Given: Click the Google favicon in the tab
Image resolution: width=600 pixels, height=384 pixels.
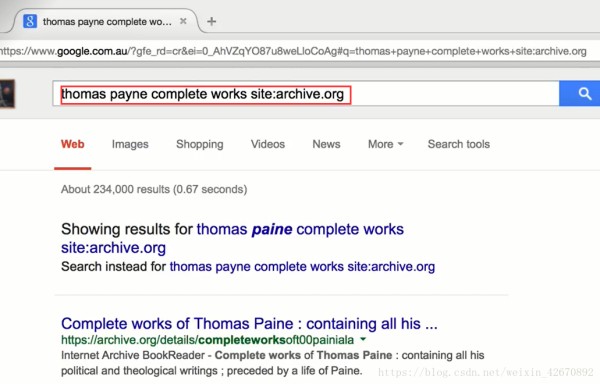Looking at the screenshot, I should pyautogui.click(x=30, y=21).
